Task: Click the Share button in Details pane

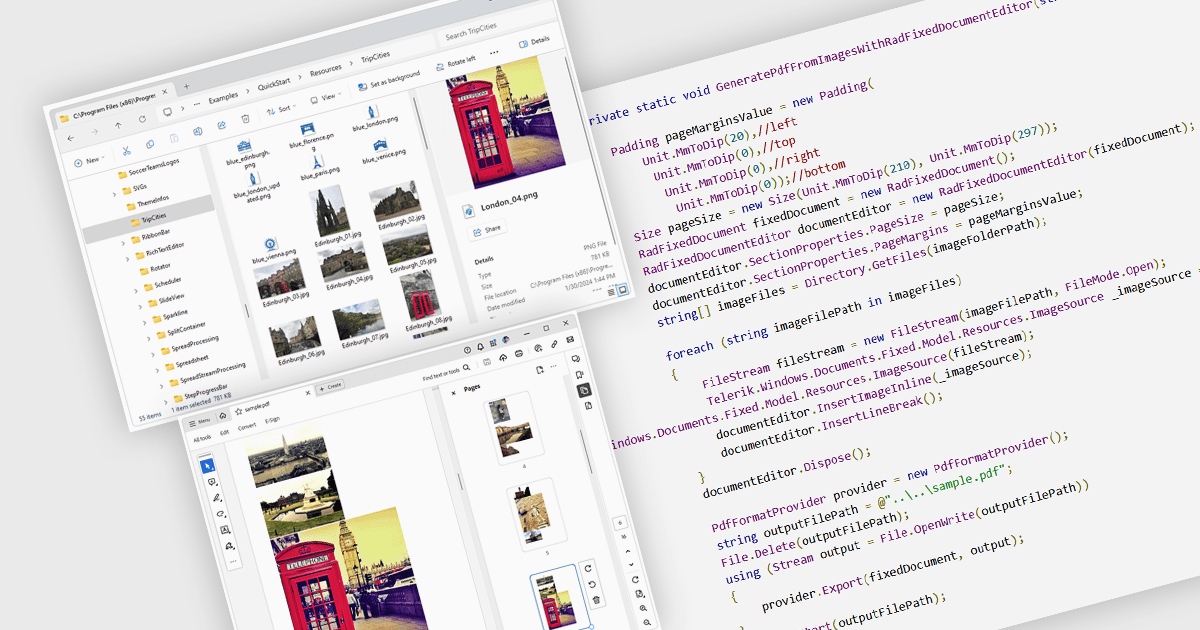Action: coord(487,229)
